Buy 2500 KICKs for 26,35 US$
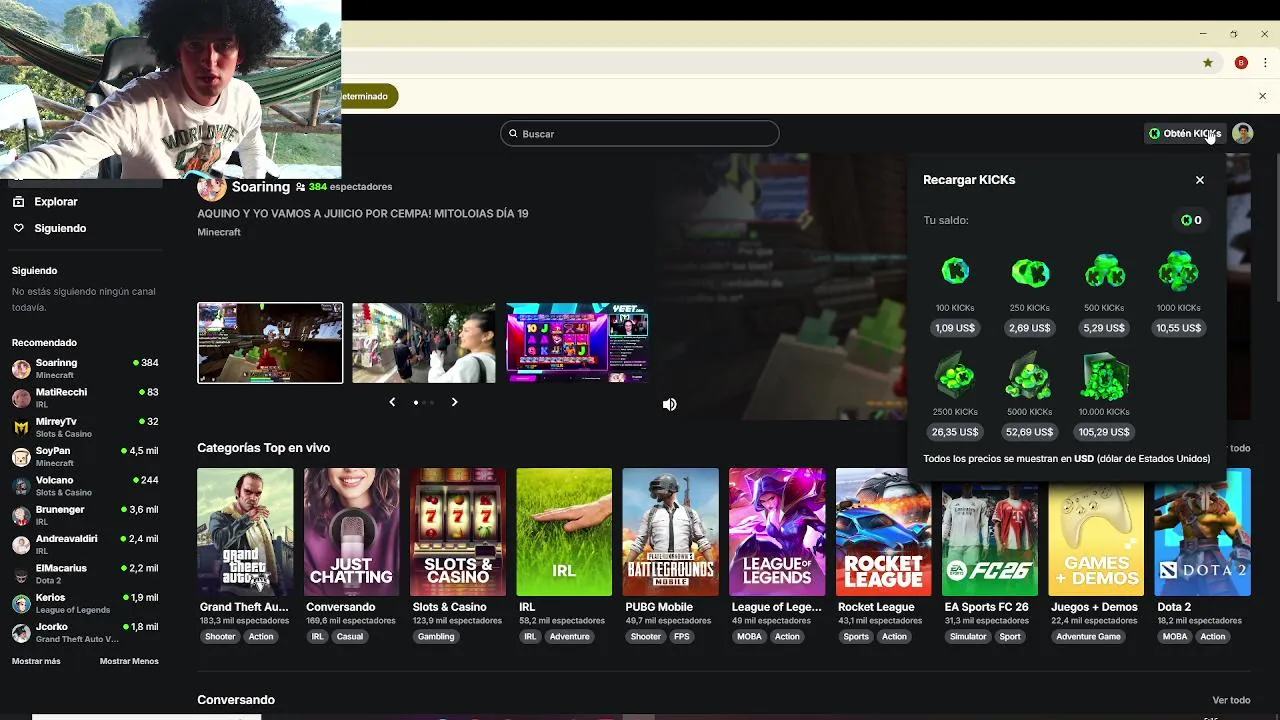 [x=955, y=432]
